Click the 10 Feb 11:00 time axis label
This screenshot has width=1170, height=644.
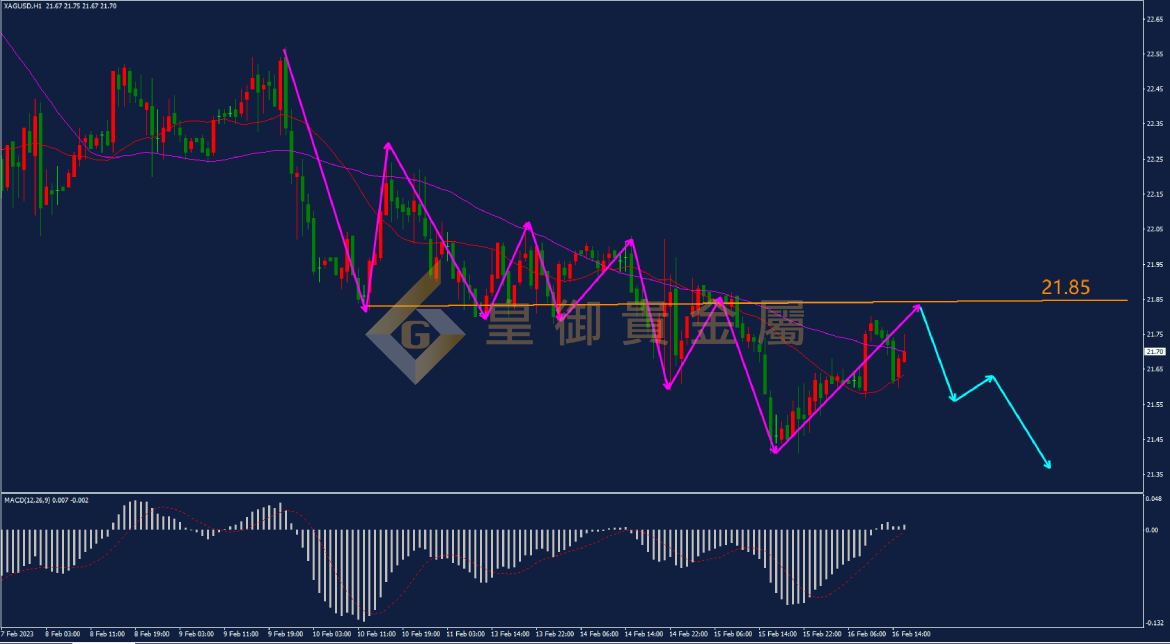coord(376,634)
